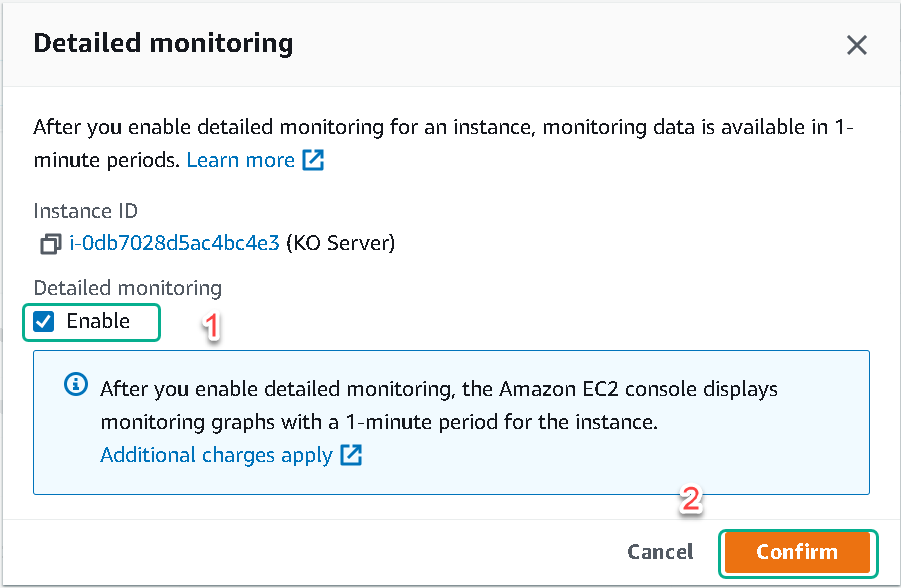The image size is (901, 588).
Task: Click the Instance ID field label
Action: [x=86, y=211]
